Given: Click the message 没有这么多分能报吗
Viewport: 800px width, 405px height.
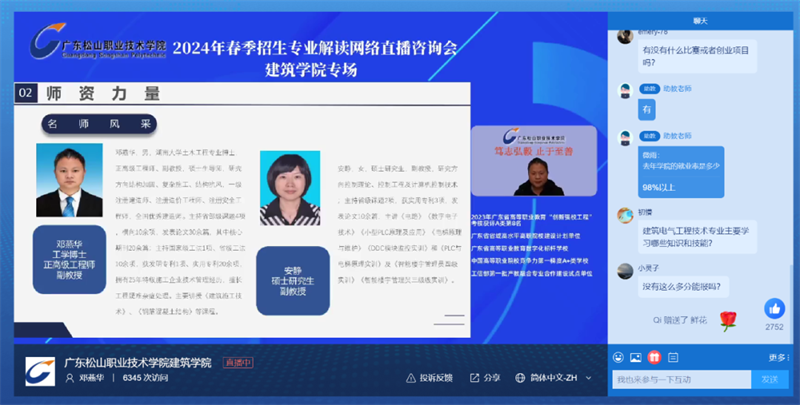Looking at the screenshot, I should (683, 287).
